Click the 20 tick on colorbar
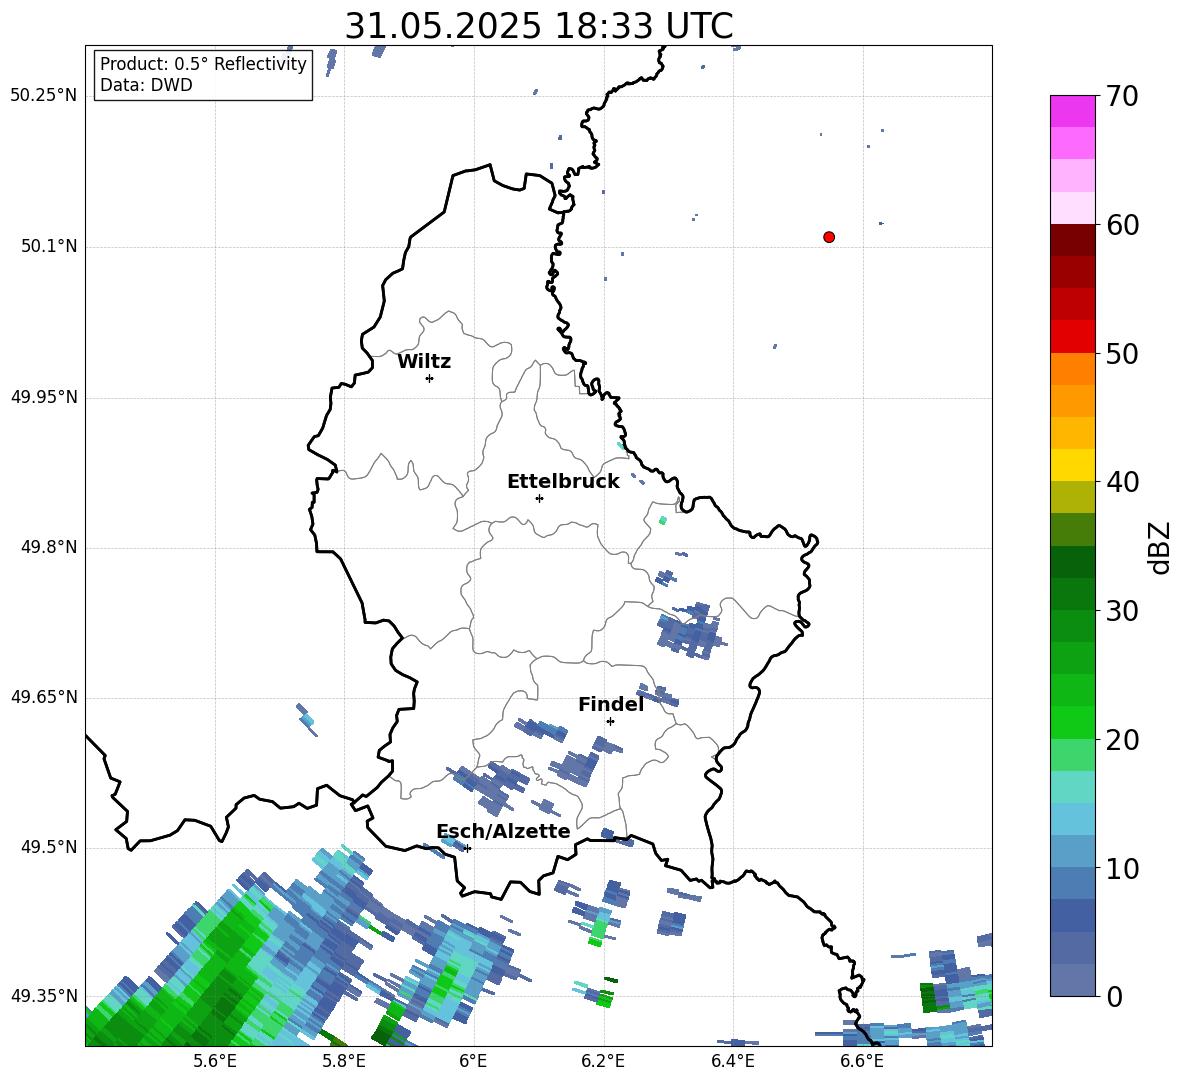 click(1122, 740)
